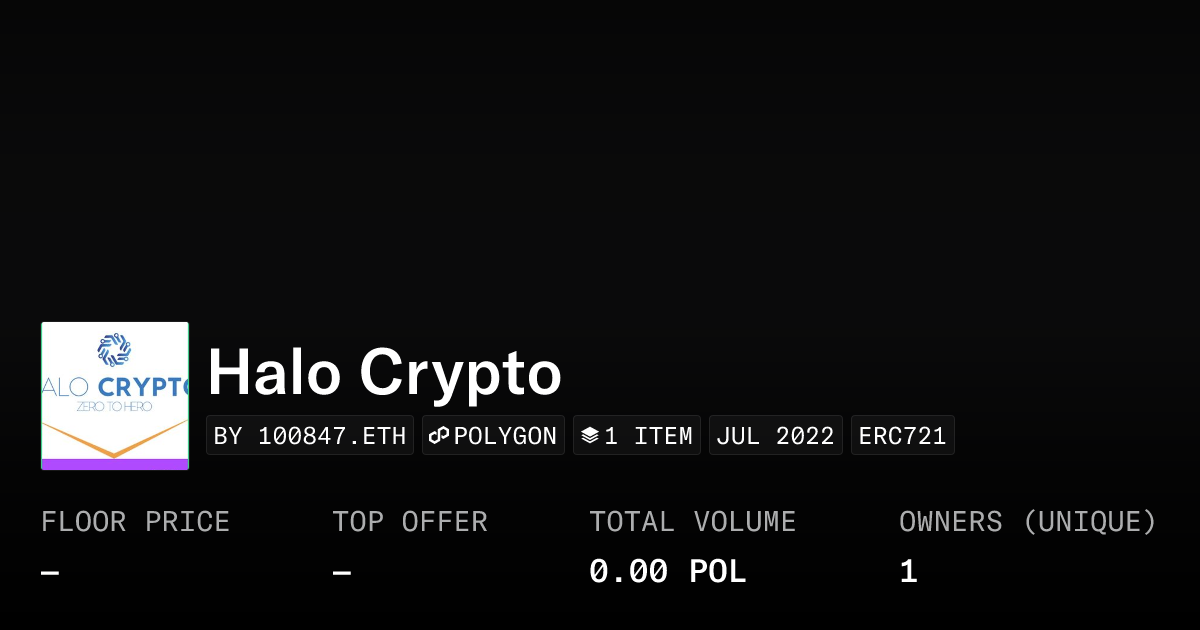Click the stacked layers items icon
Viewport: 1200px width, 630px height.
590,436
